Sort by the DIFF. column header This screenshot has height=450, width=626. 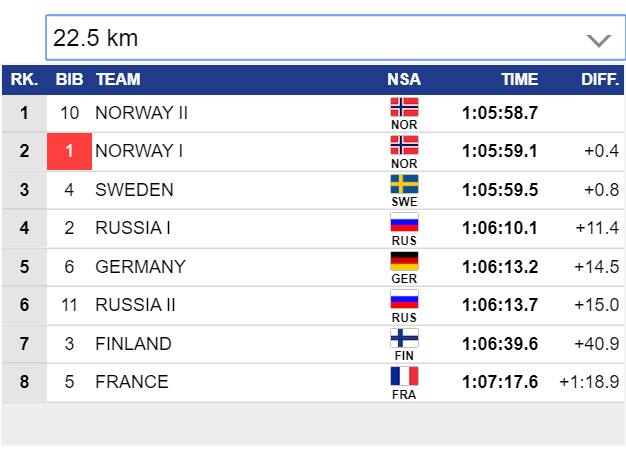600,79
